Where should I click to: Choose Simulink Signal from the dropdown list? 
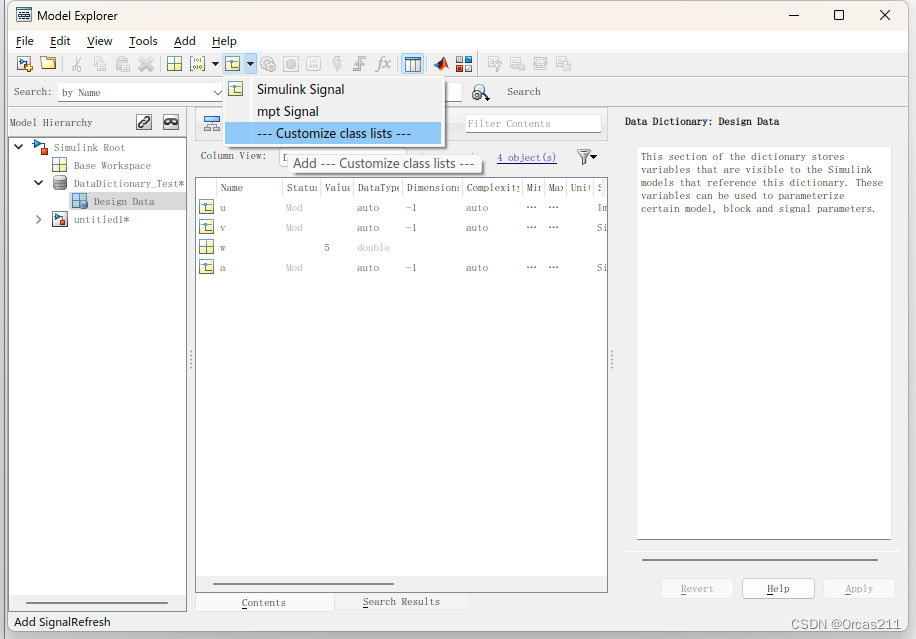(x=333, y=89)
